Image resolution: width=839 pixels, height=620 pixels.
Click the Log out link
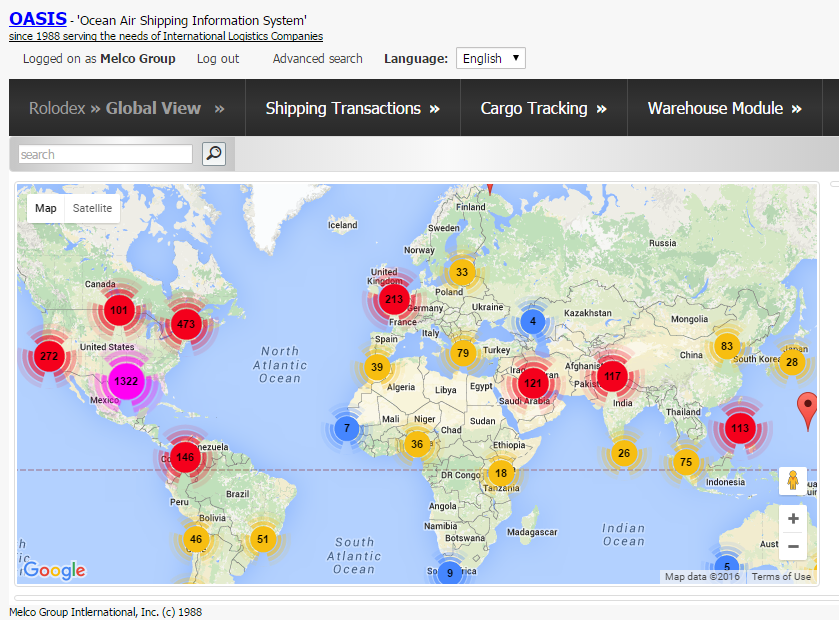[x=218, y=59]
